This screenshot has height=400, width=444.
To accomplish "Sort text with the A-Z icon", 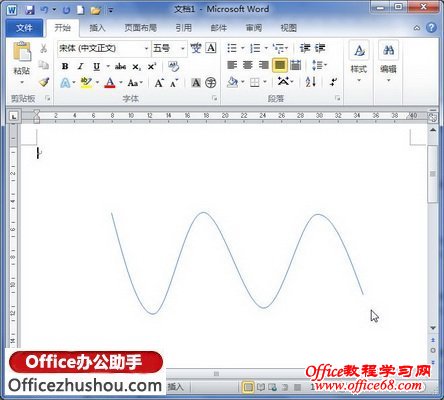I will pos(311,82).
